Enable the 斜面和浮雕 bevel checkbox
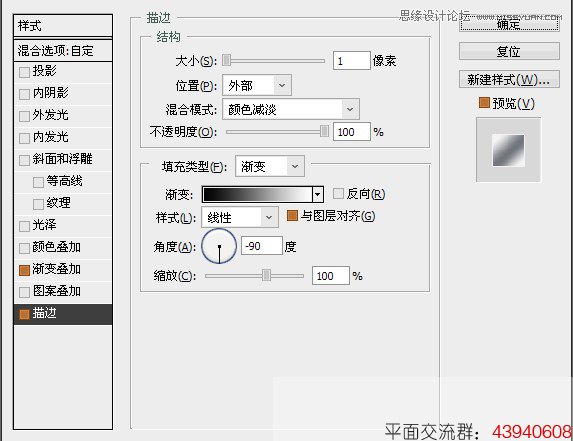573x441 pixels. tap(24, 160)
